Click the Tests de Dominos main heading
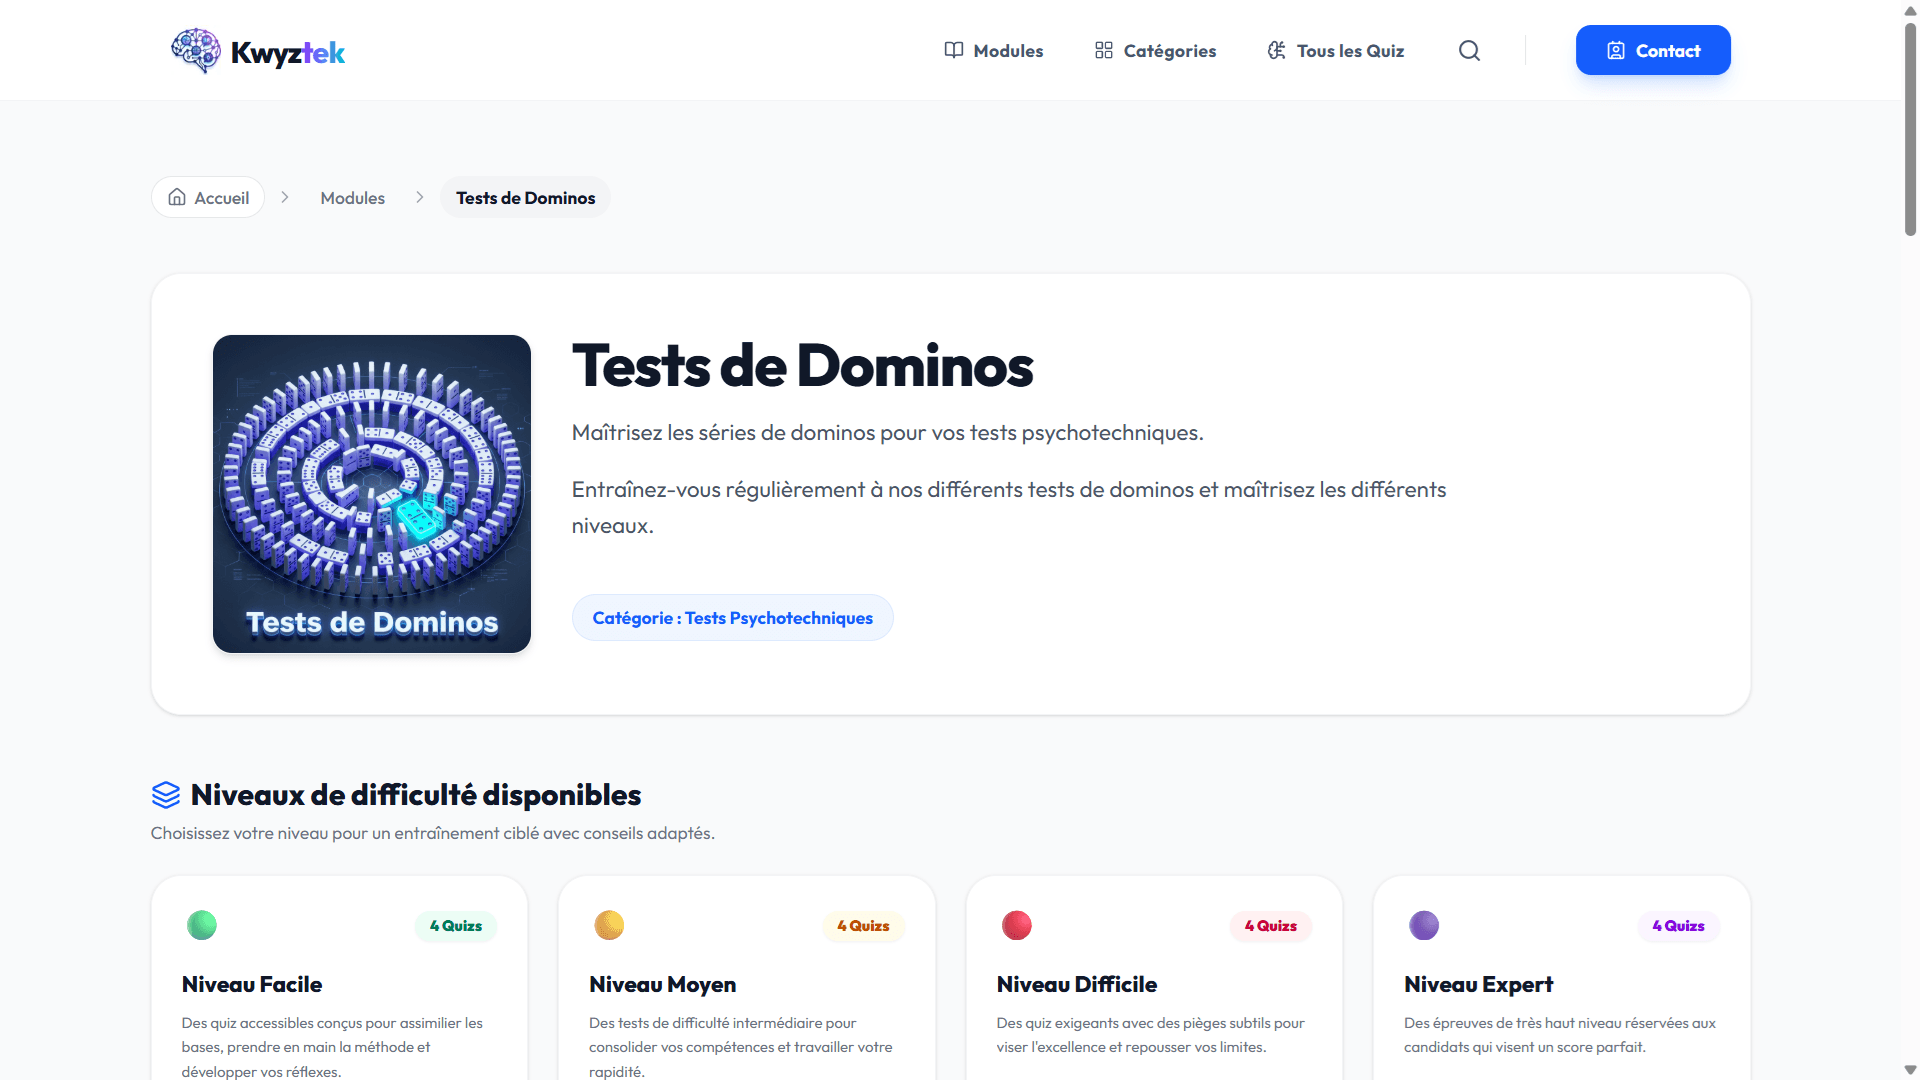The height and width of the screenshot is (1080, 1920). (802, 366)
